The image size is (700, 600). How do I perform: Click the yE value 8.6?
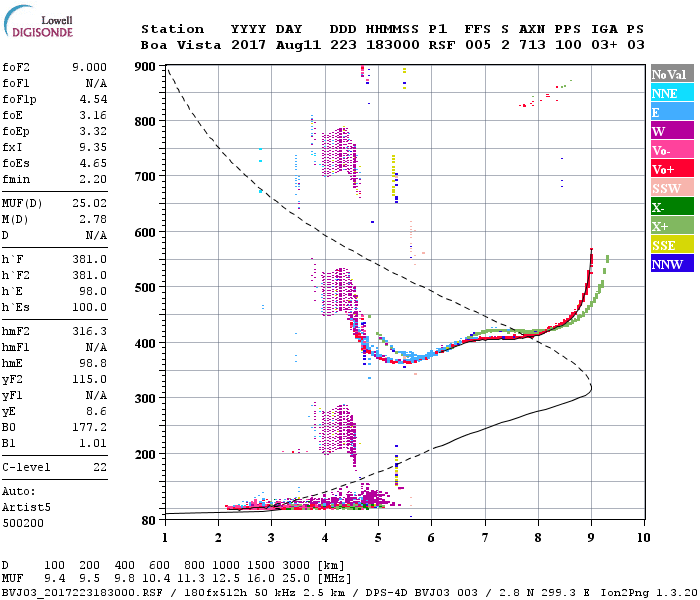(96, 412)
